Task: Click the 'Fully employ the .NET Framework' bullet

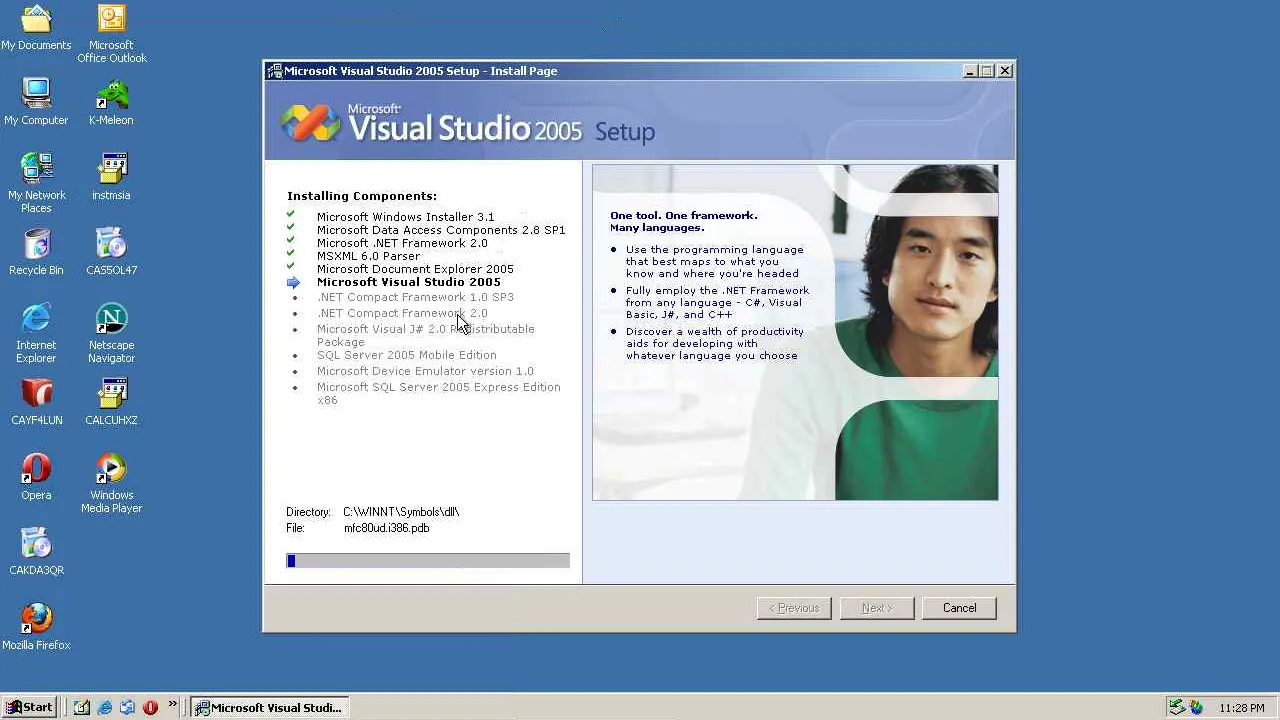Action: tap(717, 302)
